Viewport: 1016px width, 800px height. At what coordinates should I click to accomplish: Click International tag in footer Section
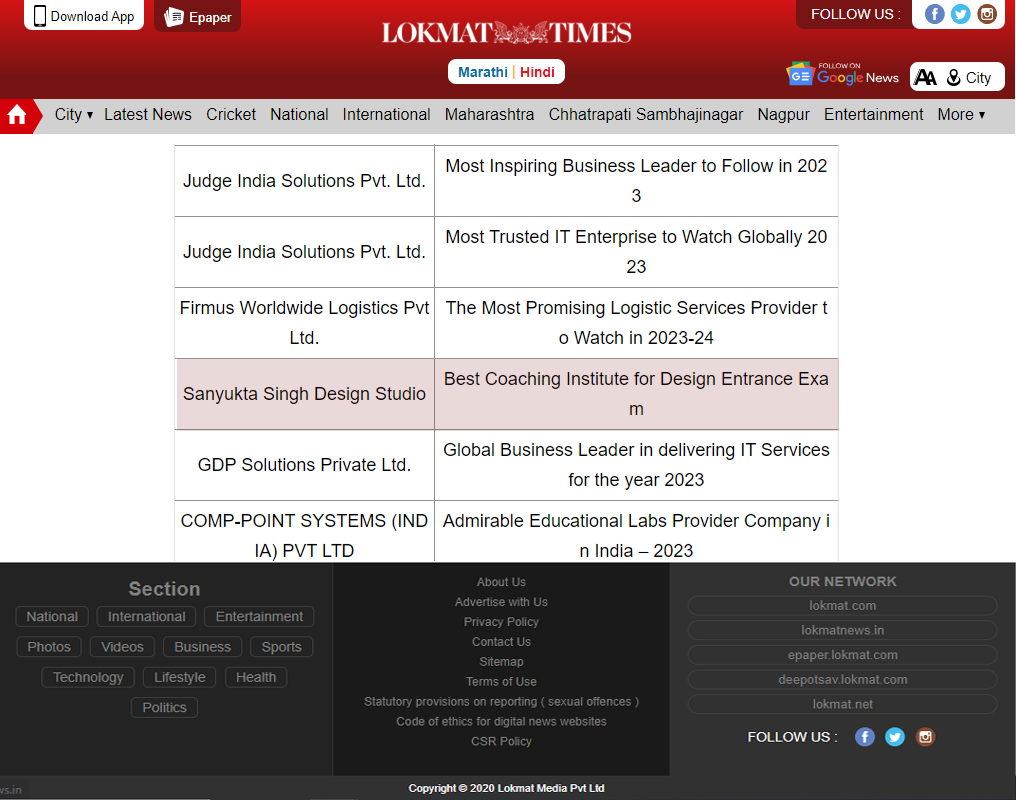pos(146,617)
